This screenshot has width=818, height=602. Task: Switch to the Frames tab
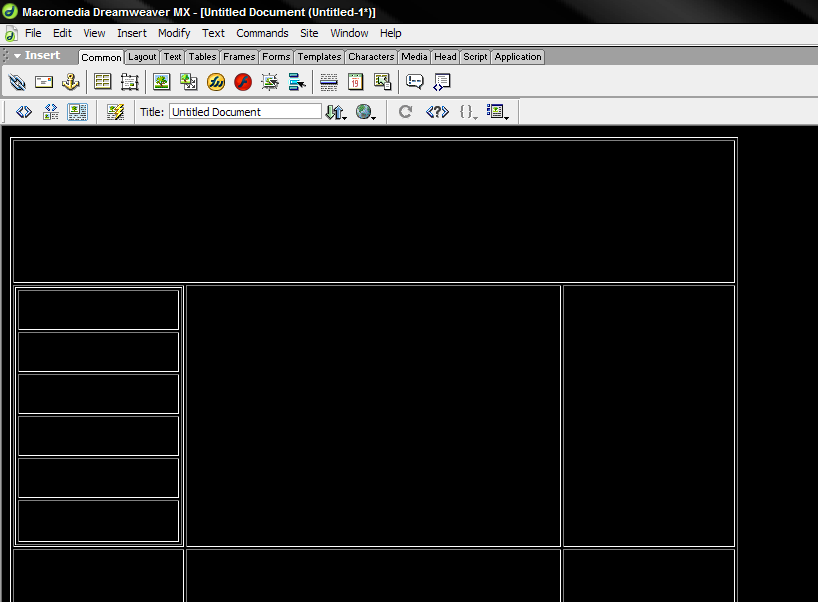pos(239,57)
